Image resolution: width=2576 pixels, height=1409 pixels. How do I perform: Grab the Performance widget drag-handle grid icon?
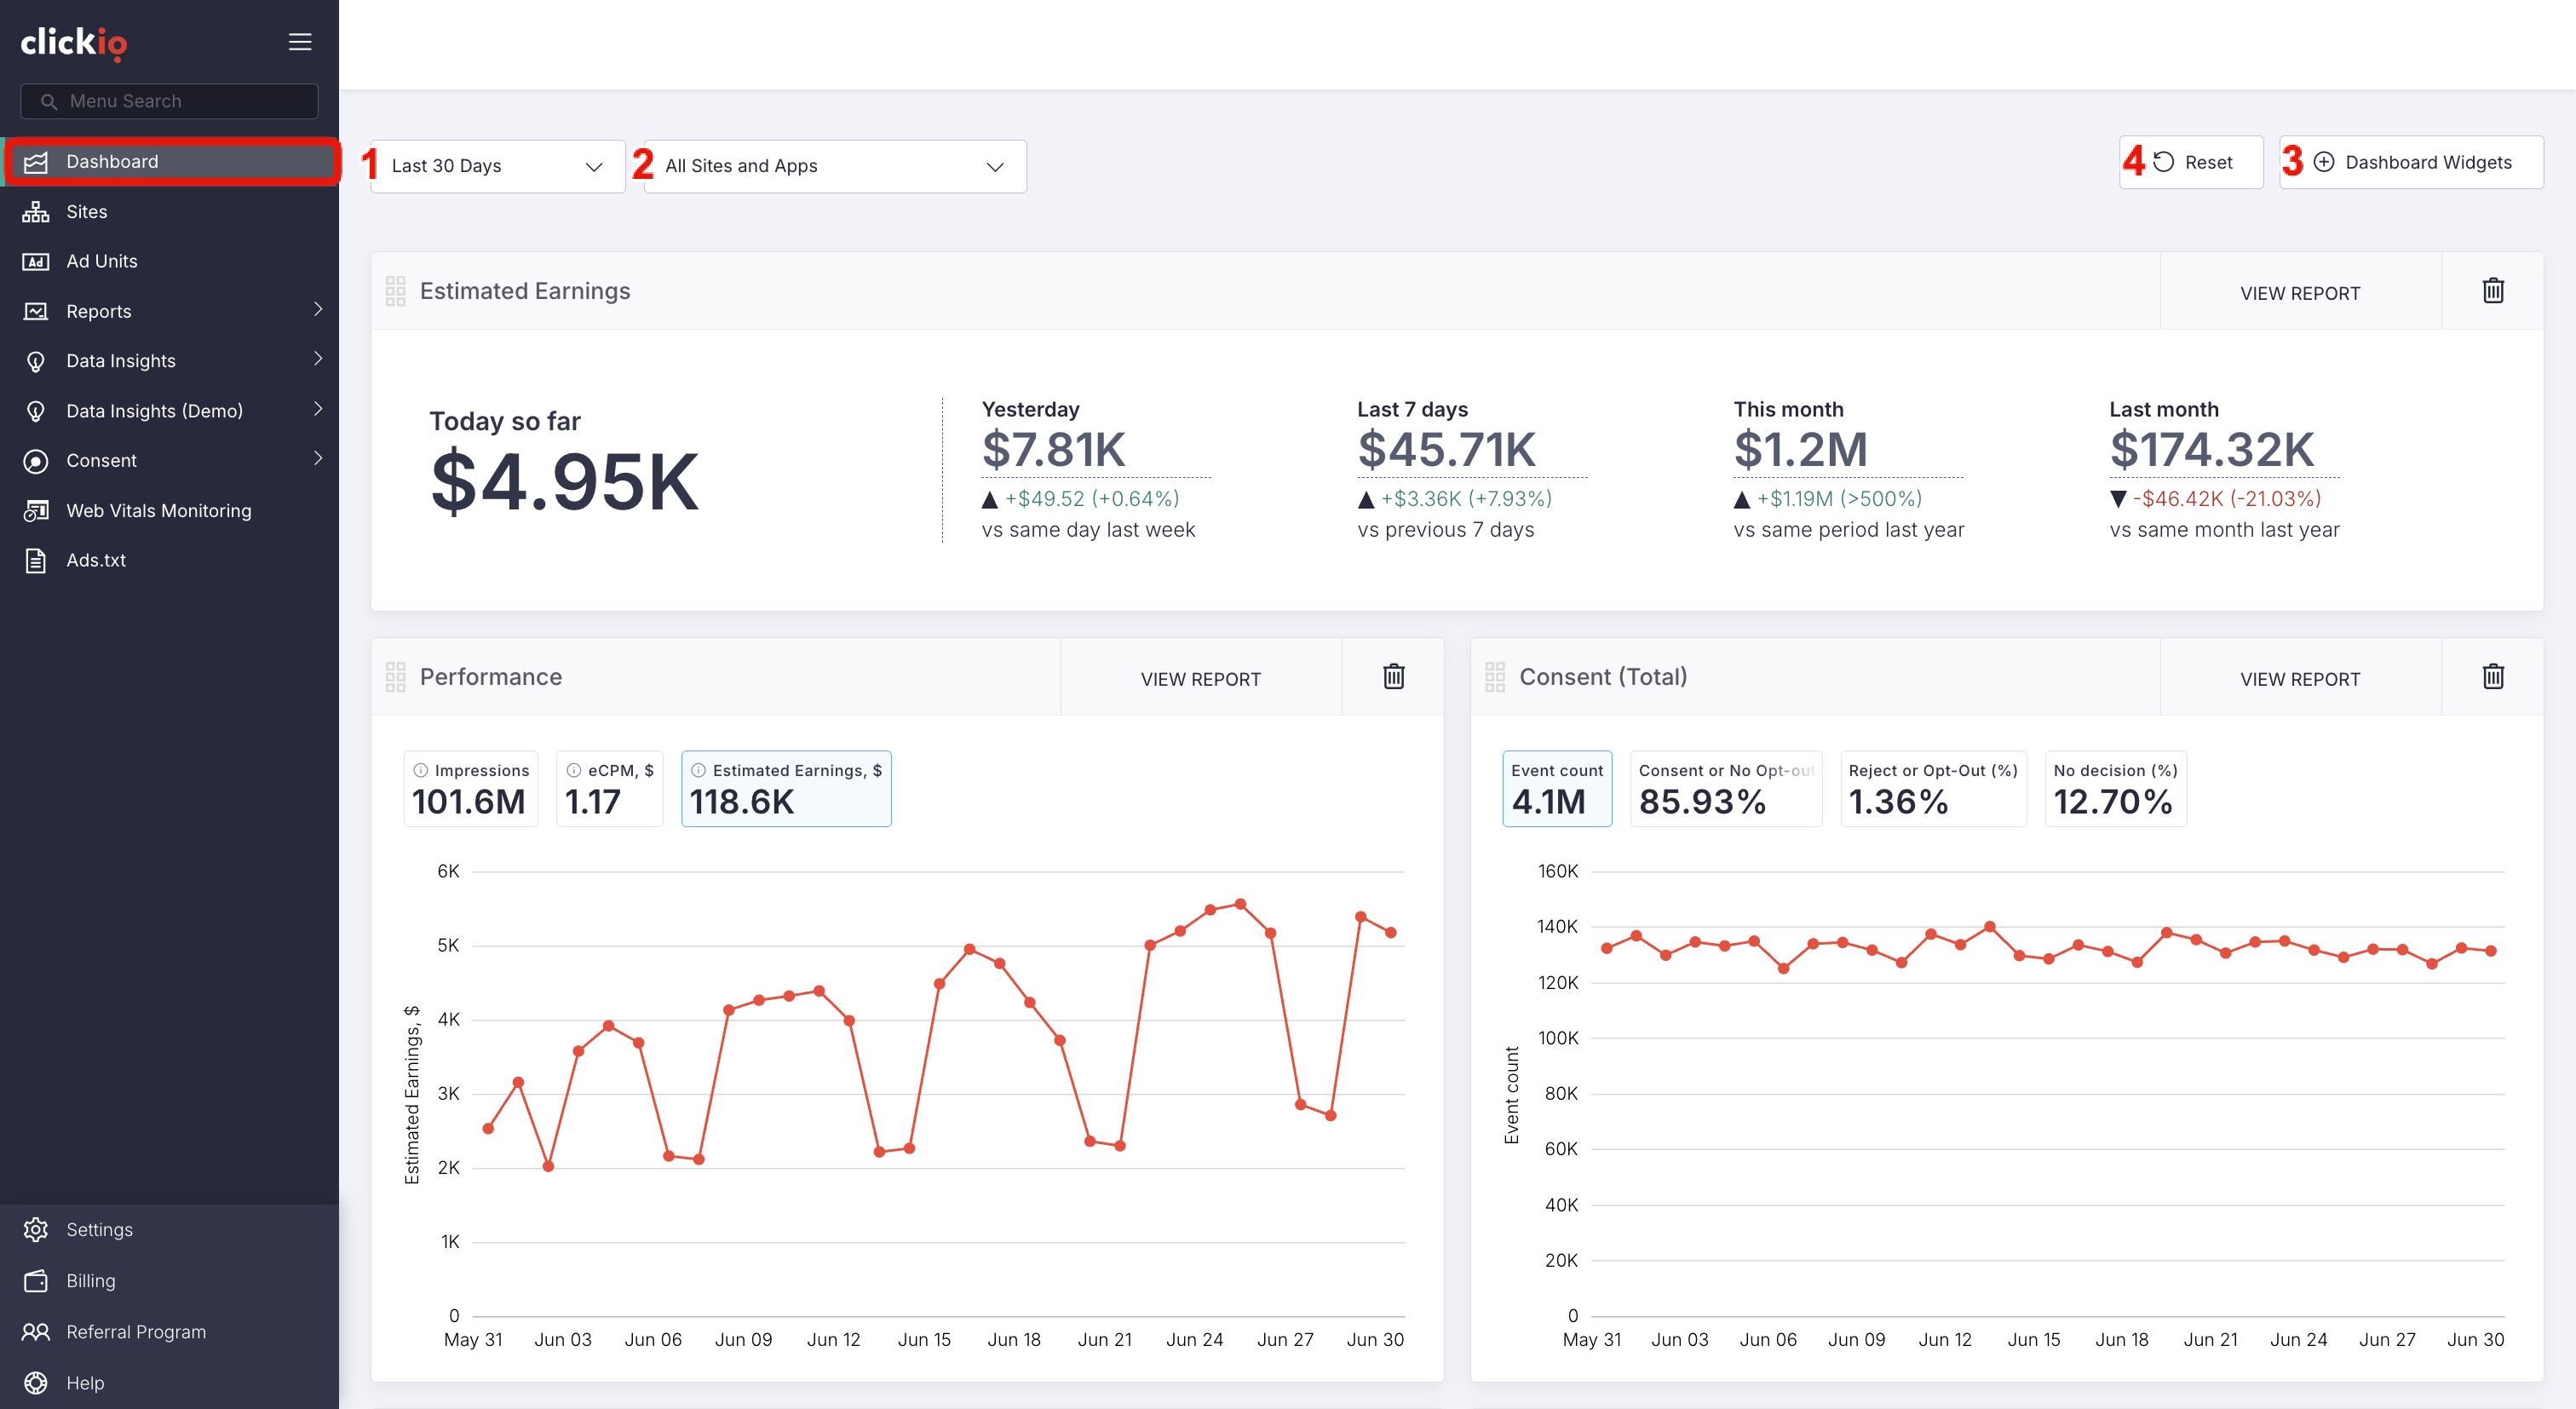[x=395, y=677]
